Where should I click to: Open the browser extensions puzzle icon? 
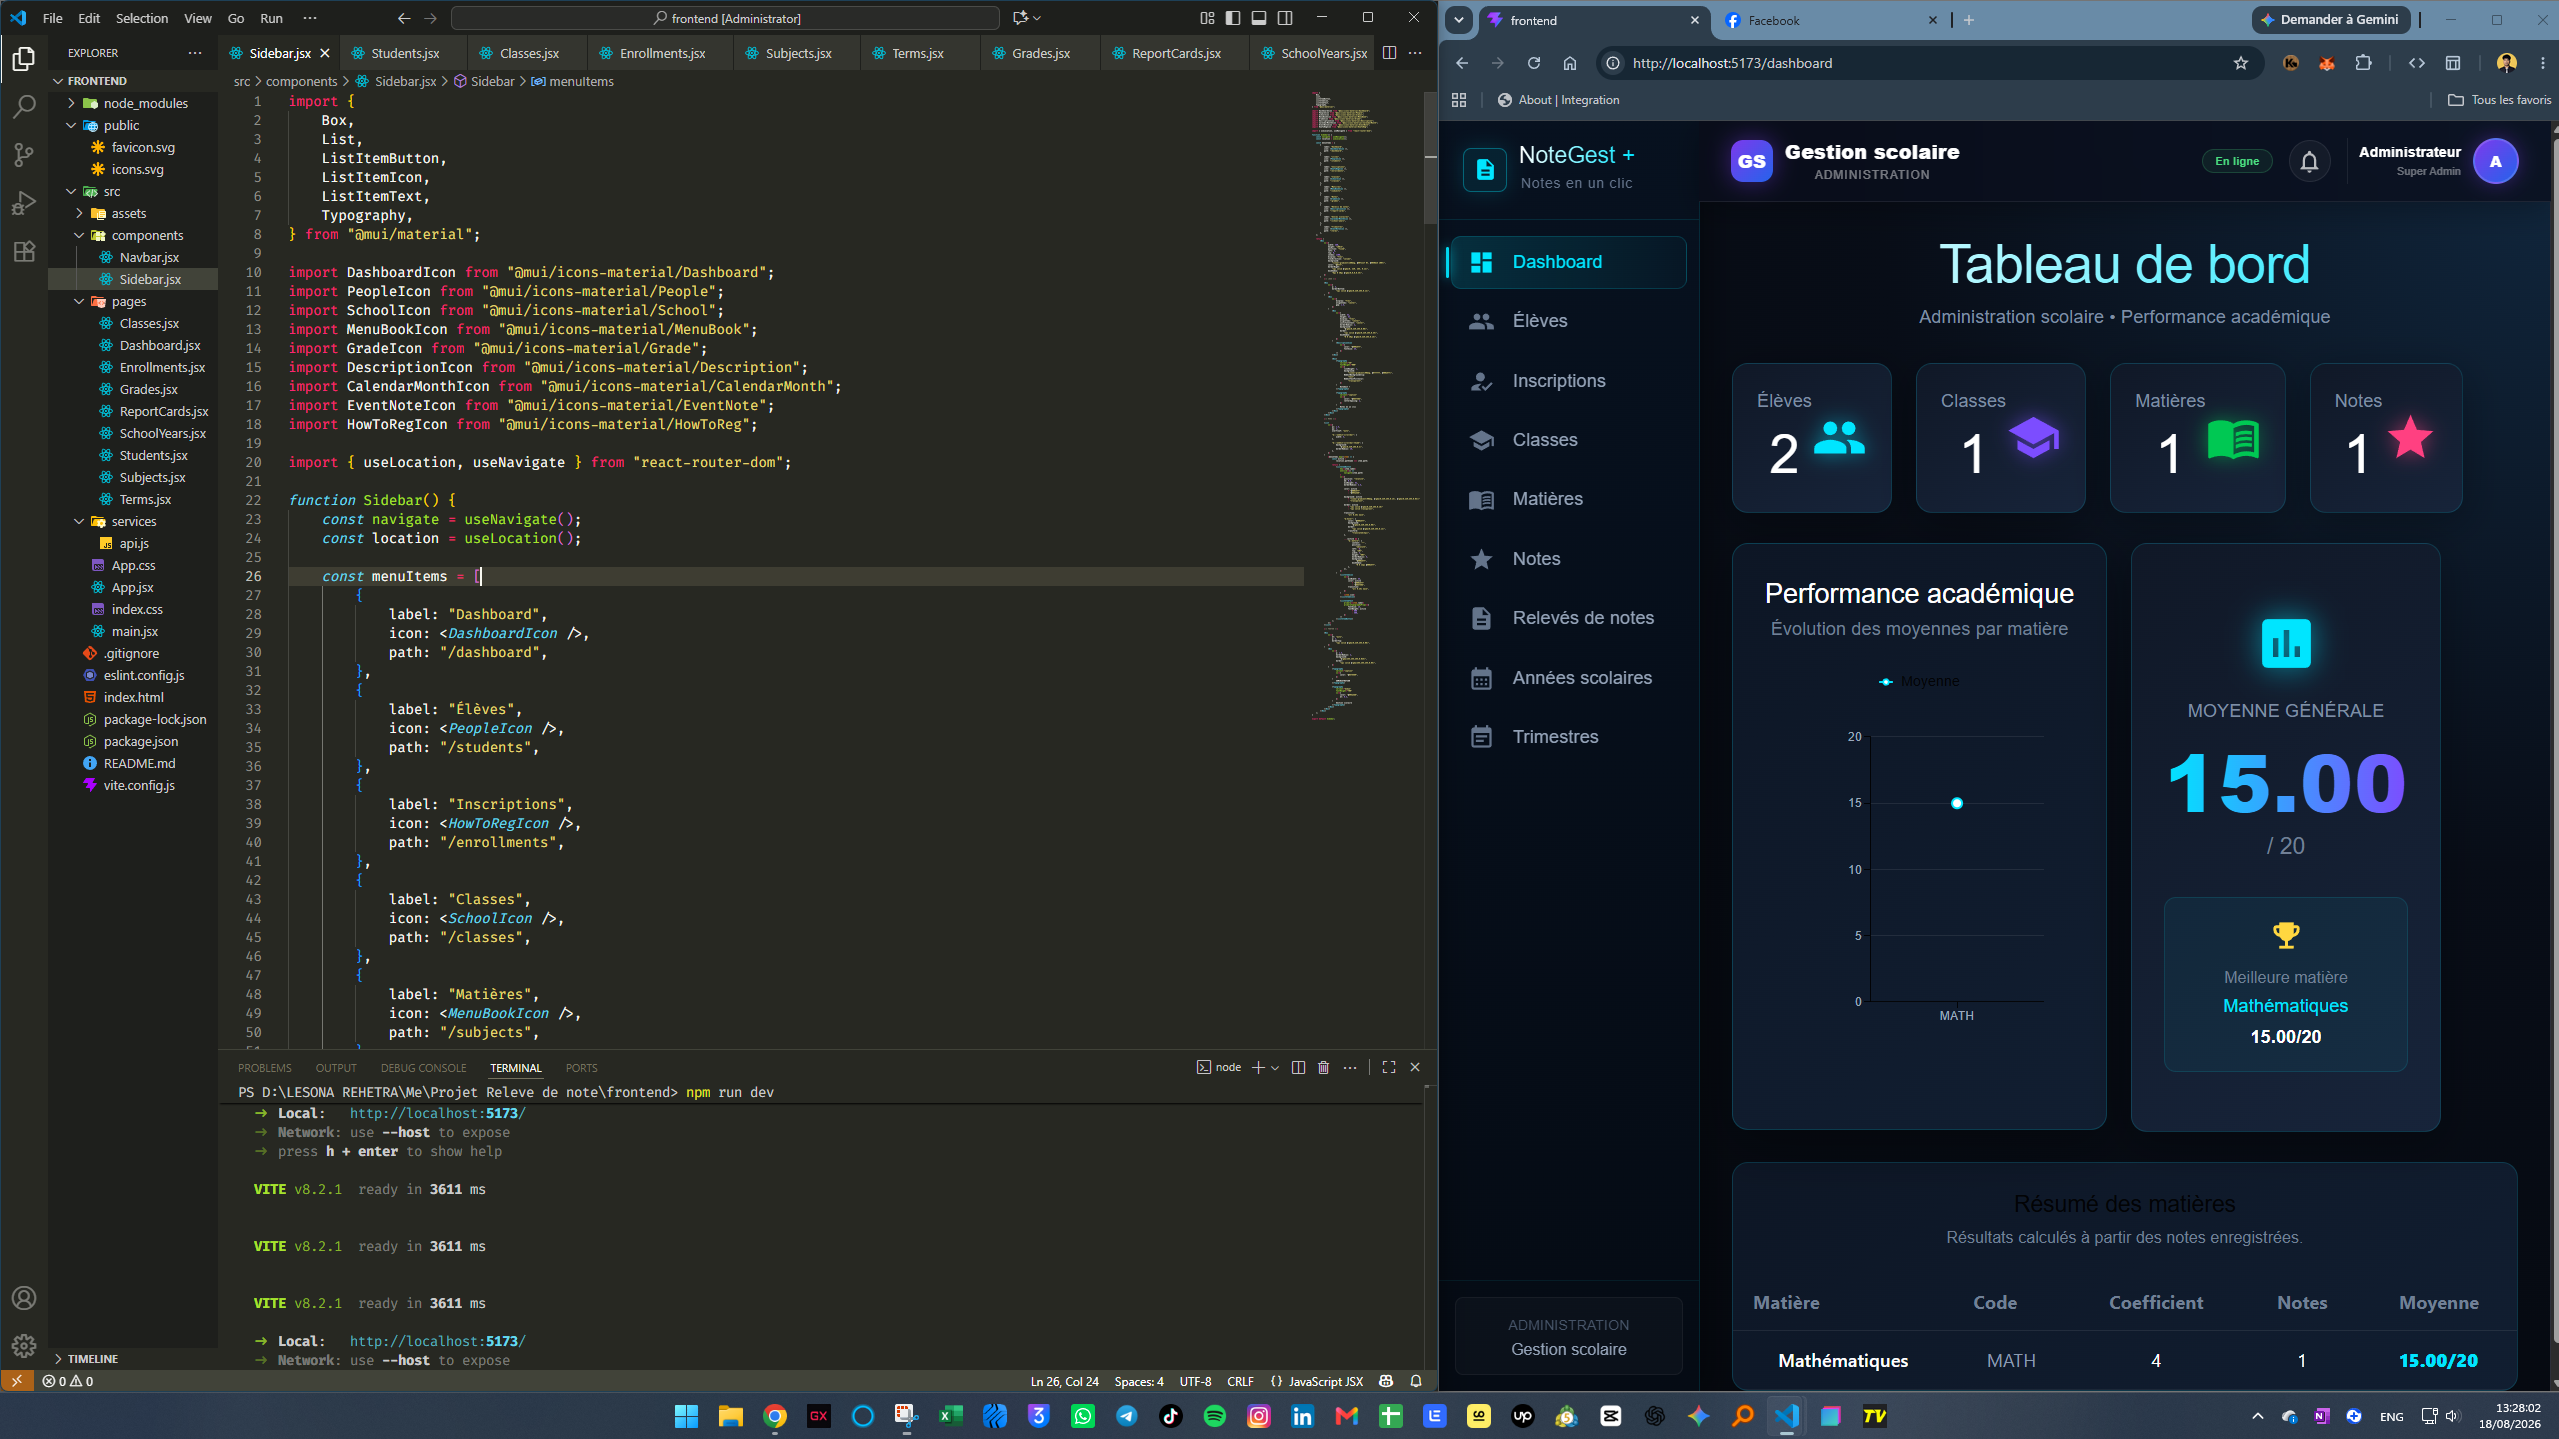click(2363, 63)
